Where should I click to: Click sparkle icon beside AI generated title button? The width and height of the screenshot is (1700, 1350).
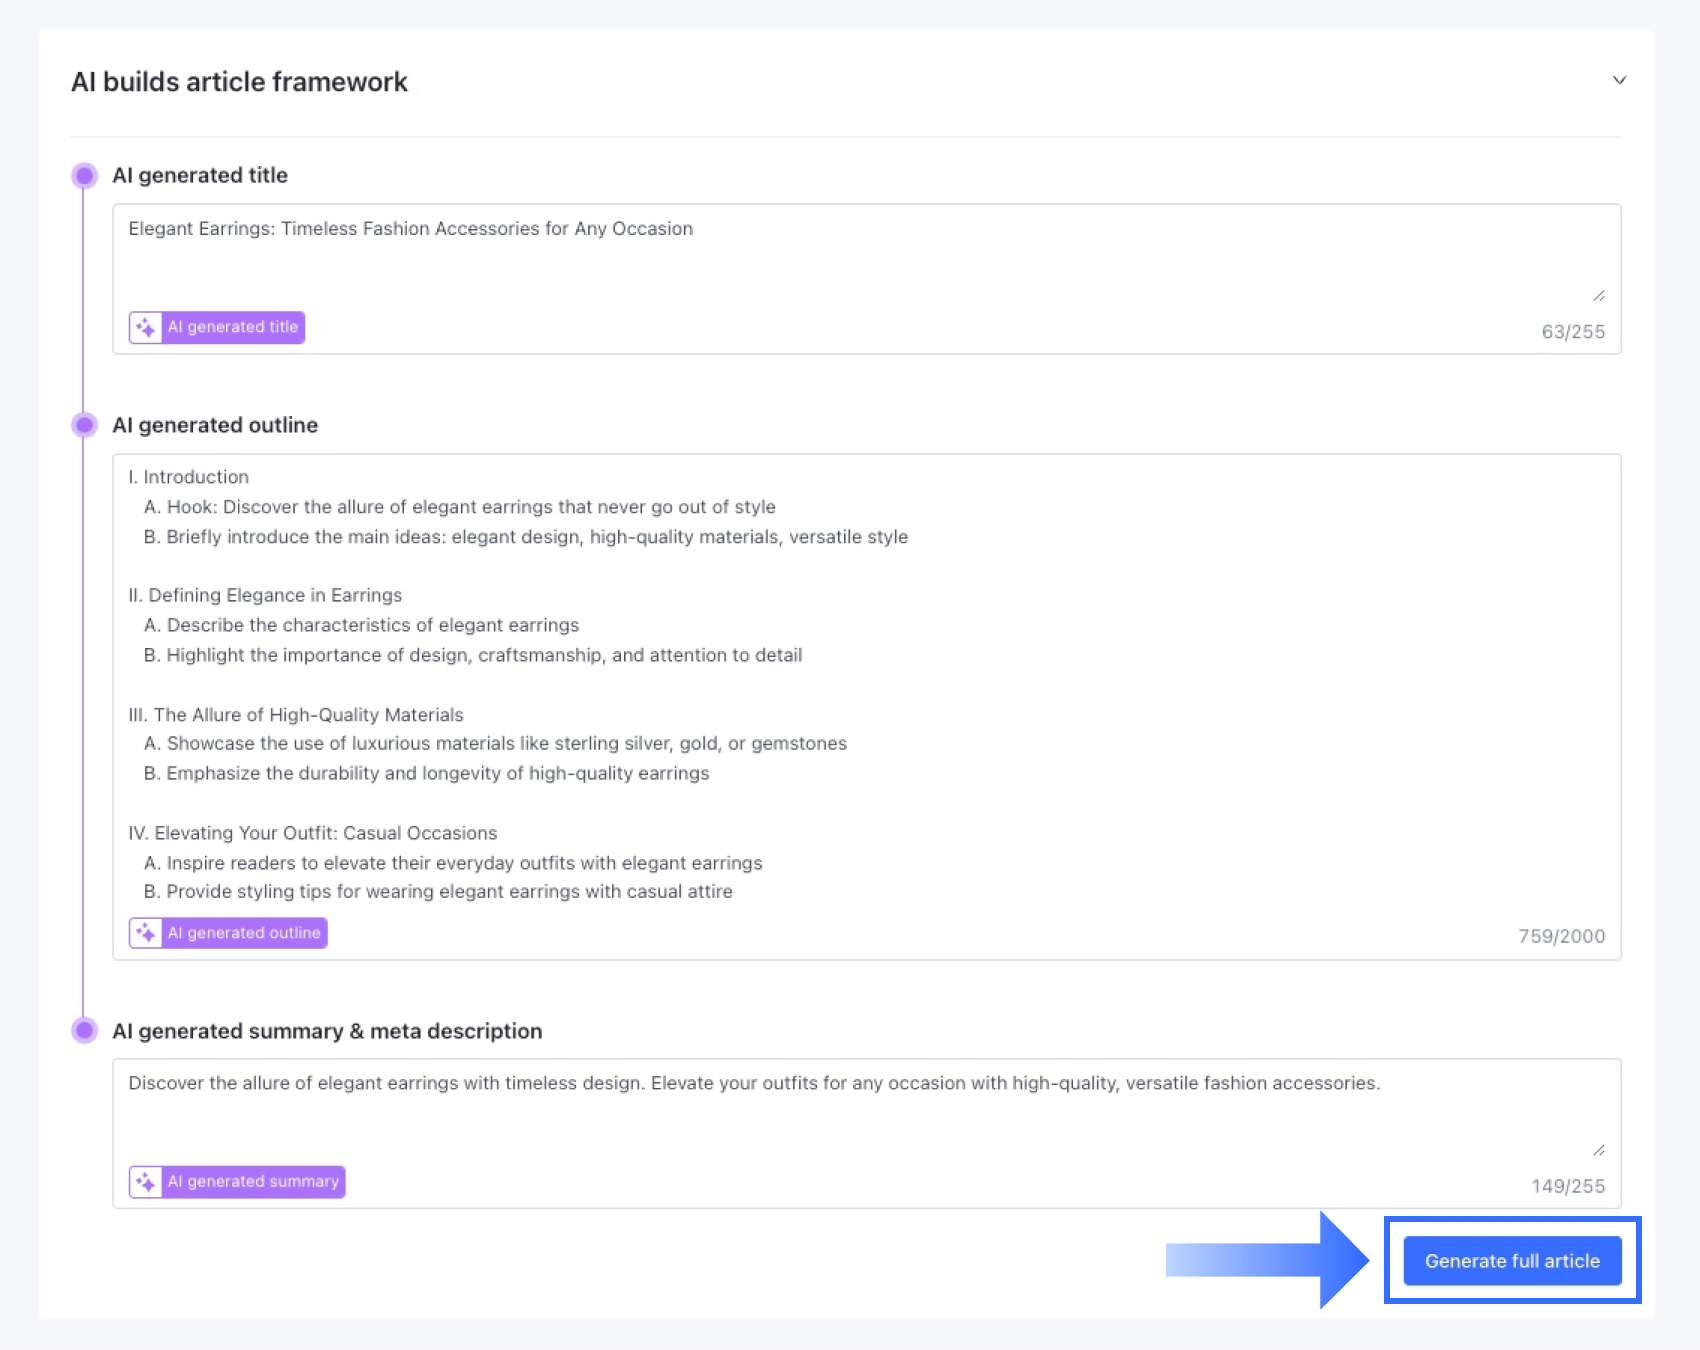[x=146, y=328]
